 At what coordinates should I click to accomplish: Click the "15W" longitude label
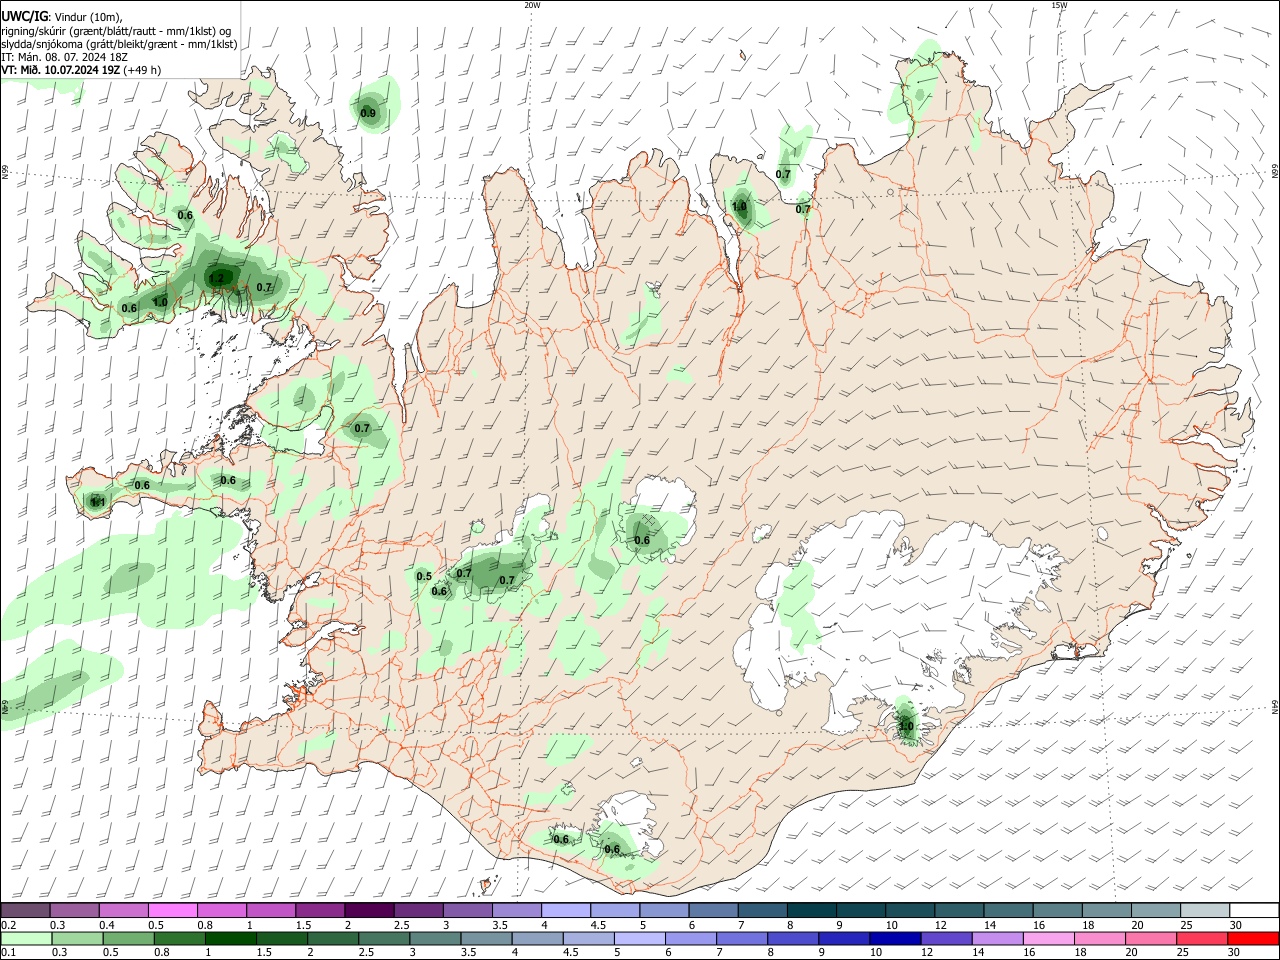pos(1059,5)
